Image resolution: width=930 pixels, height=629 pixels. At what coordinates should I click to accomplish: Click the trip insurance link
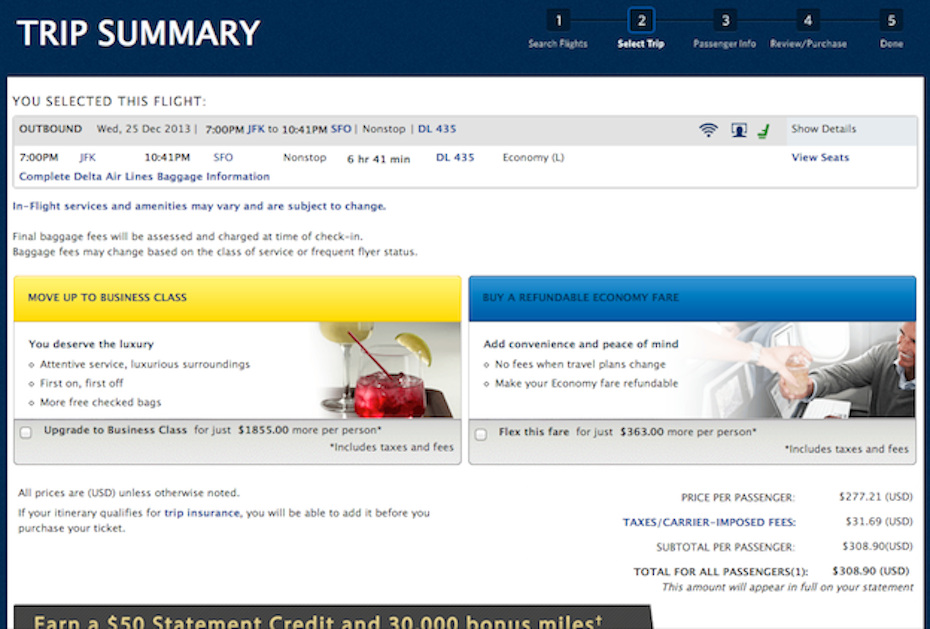[202, 513]
